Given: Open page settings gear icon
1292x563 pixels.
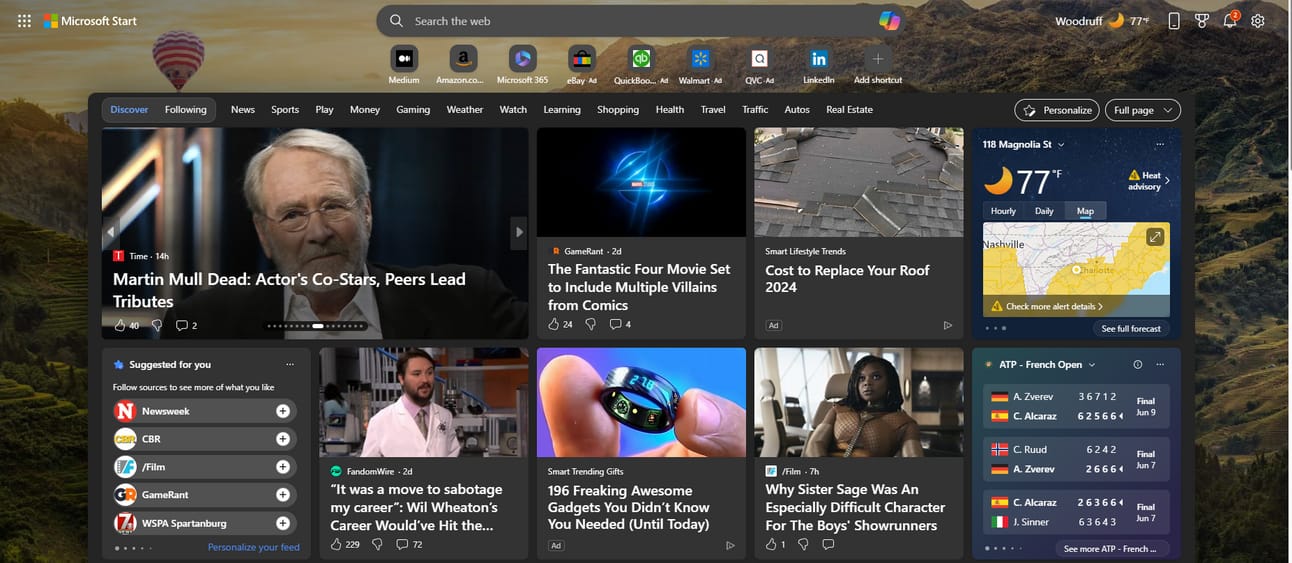Looking at the screenshot, I should point(1258,21).
